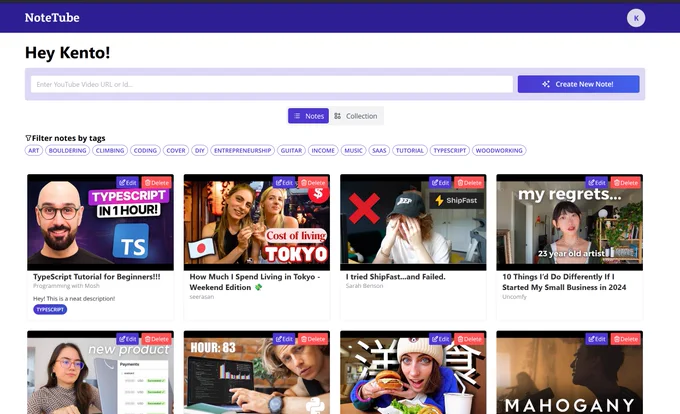Click the filter funnel icon beside tags heading
Image resolution: width=680 pixels, height=414 pixels.
pos(28,138)
